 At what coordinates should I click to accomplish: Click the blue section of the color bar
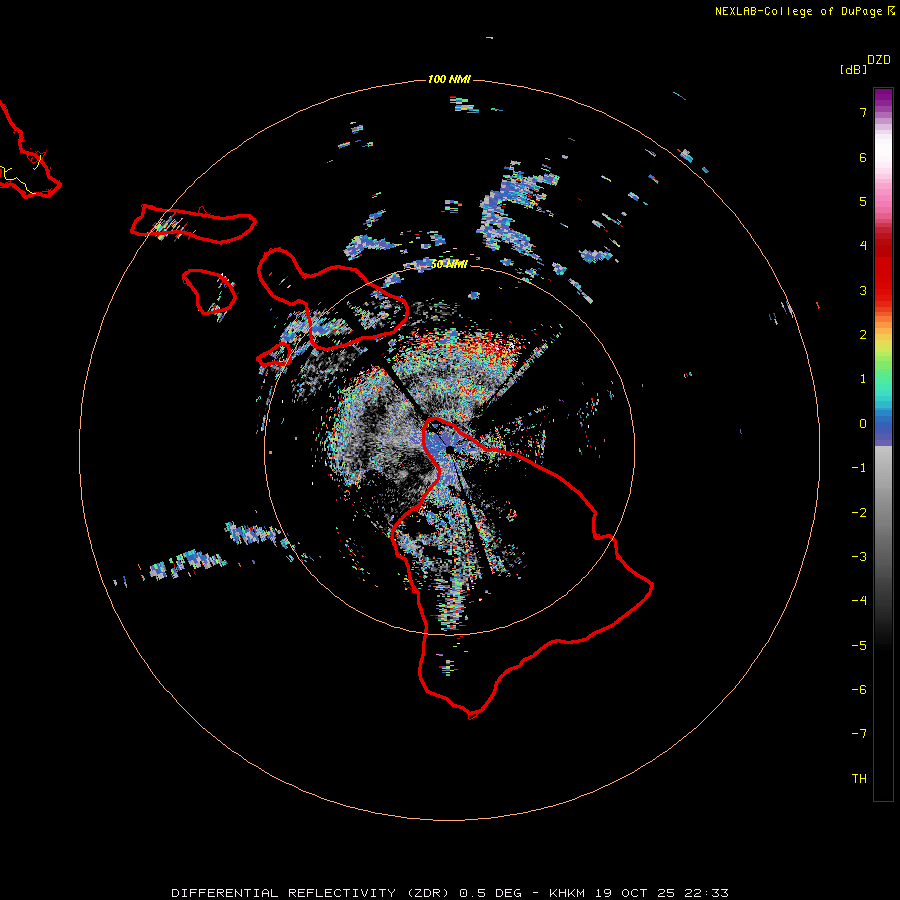pos(883,428)
